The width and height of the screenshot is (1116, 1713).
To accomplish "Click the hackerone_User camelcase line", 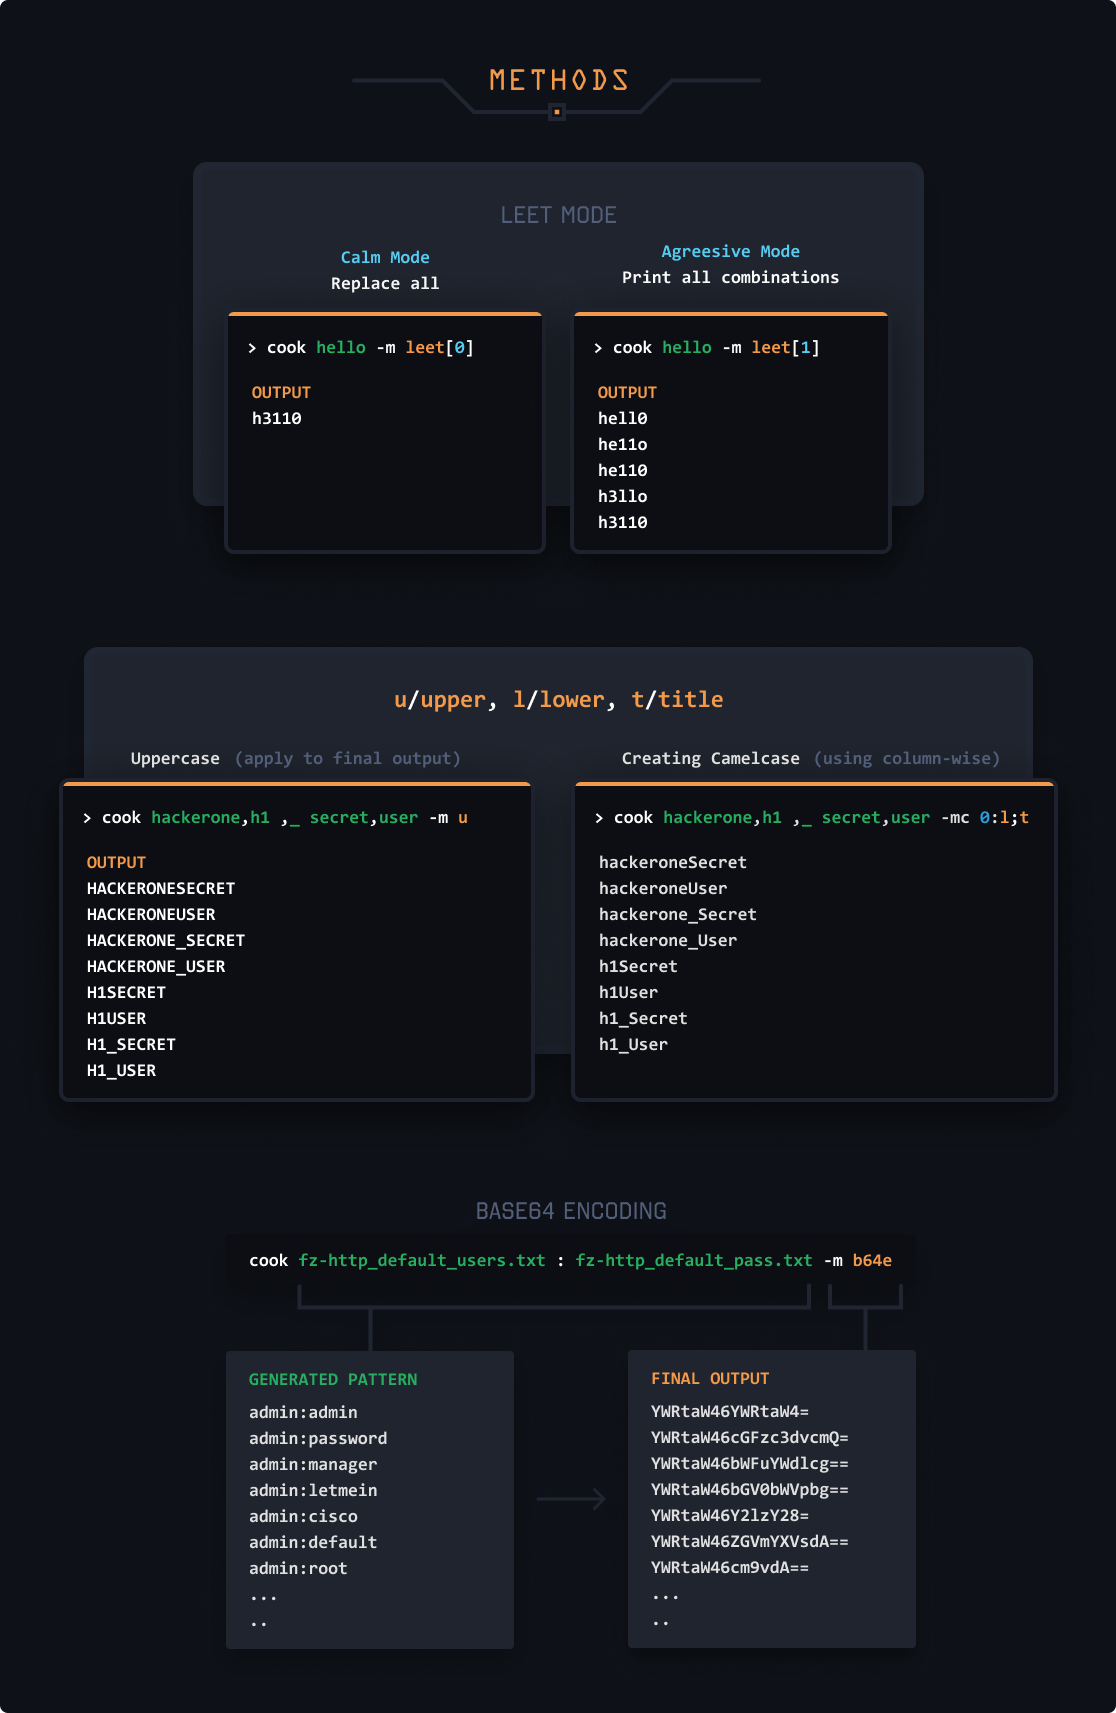I will (667, 940).
